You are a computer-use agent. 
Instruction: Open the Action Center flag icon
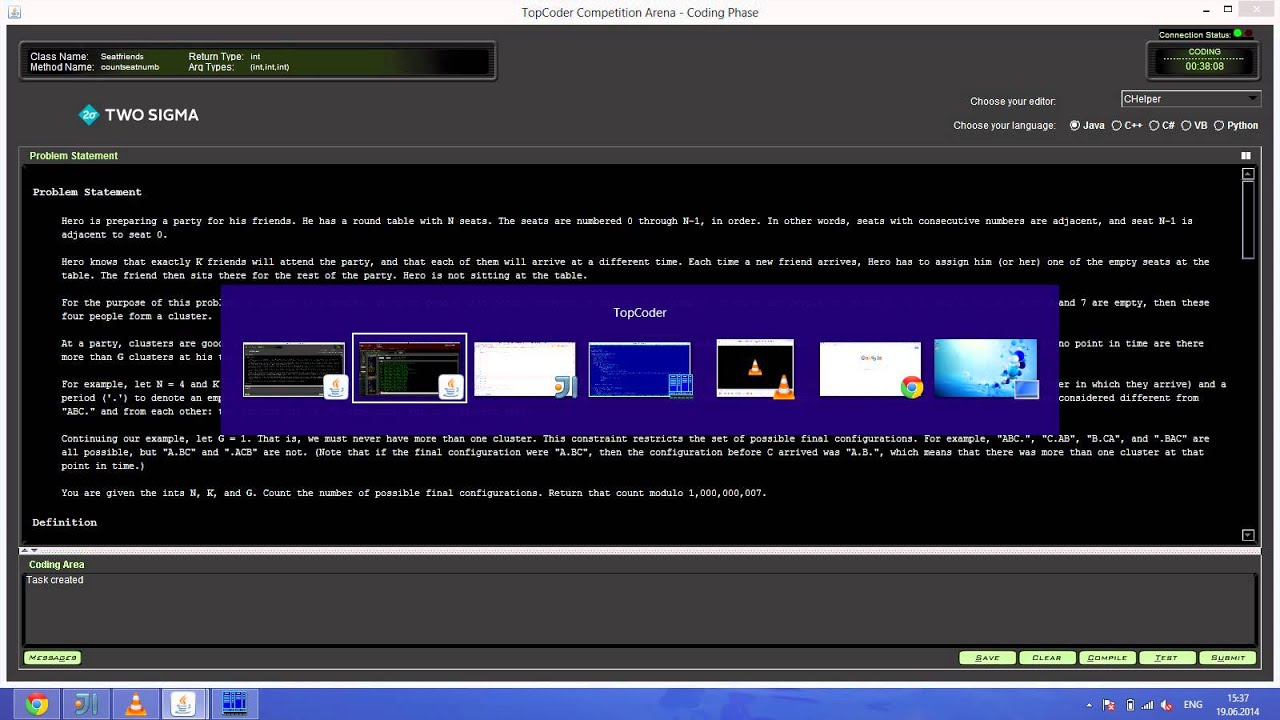(1109, 705)
